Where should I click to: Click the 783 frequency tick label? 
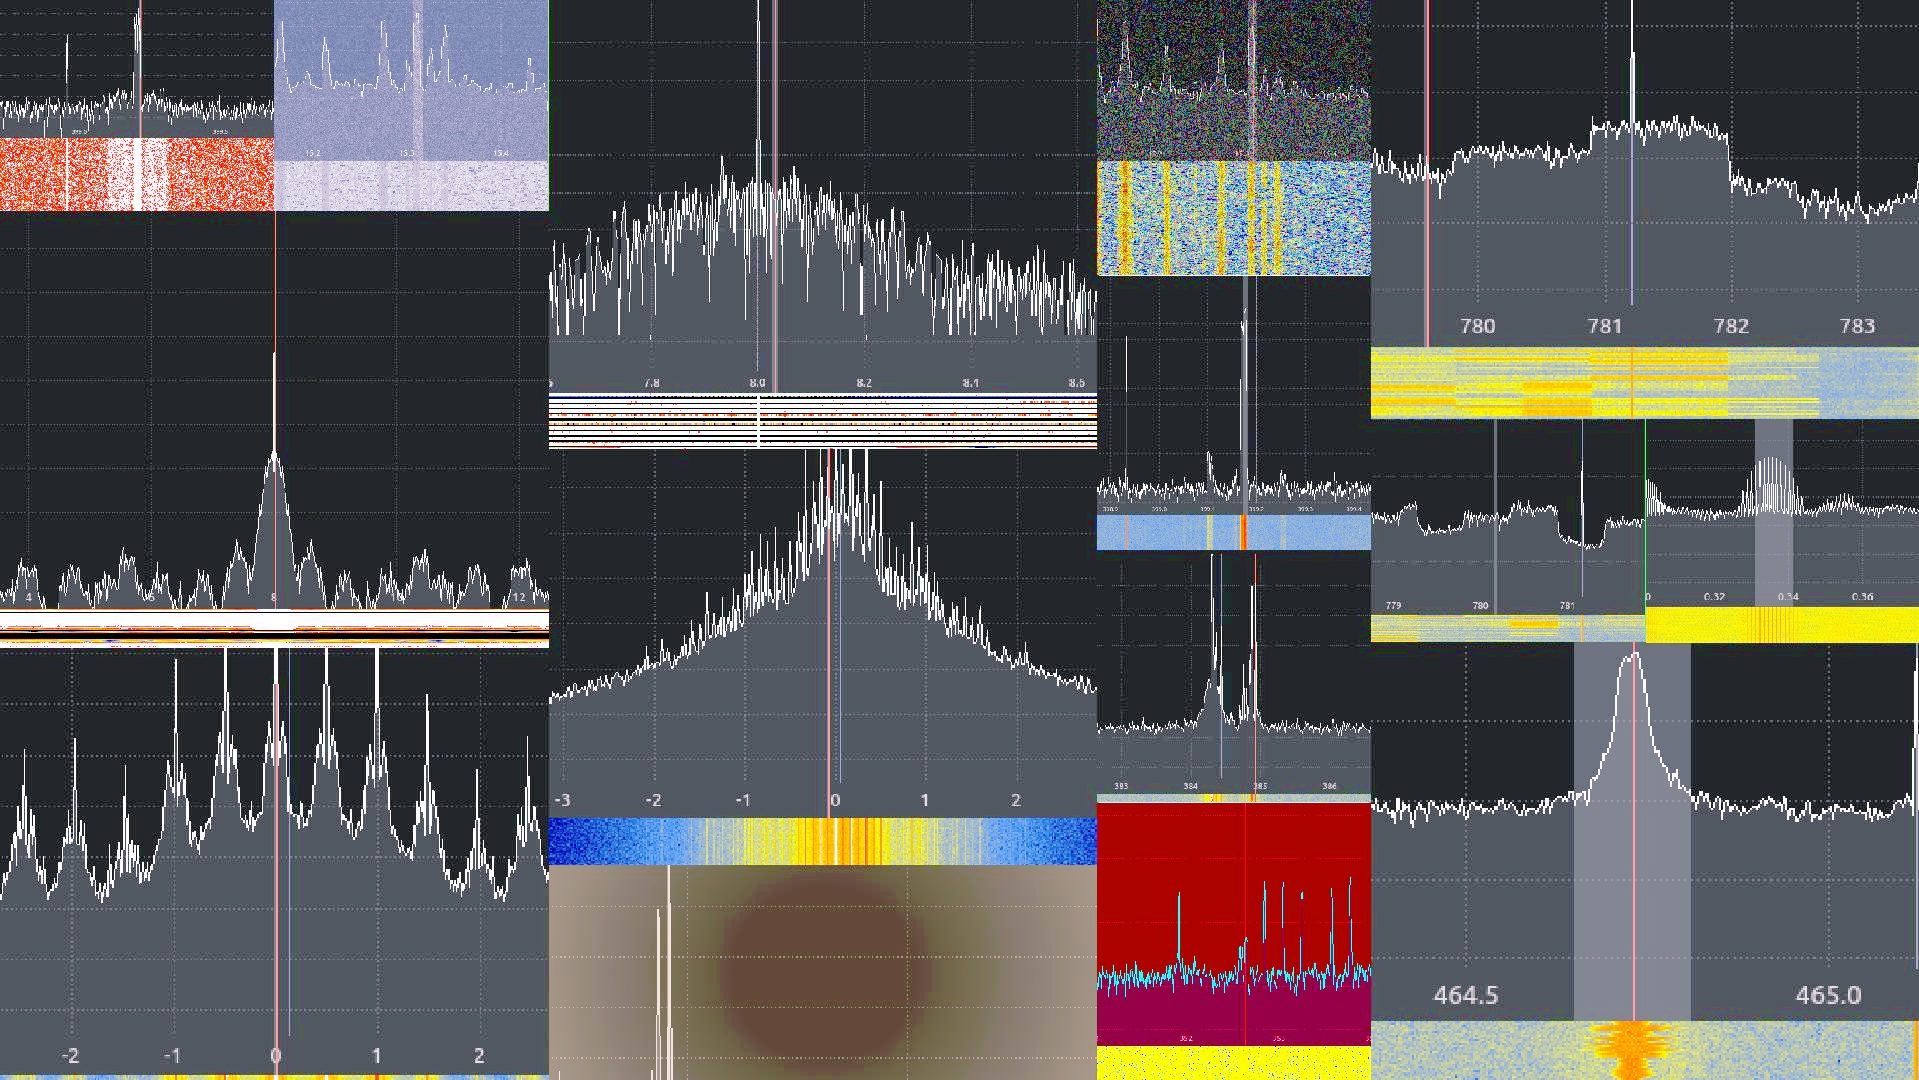[x=1857, y=326]
